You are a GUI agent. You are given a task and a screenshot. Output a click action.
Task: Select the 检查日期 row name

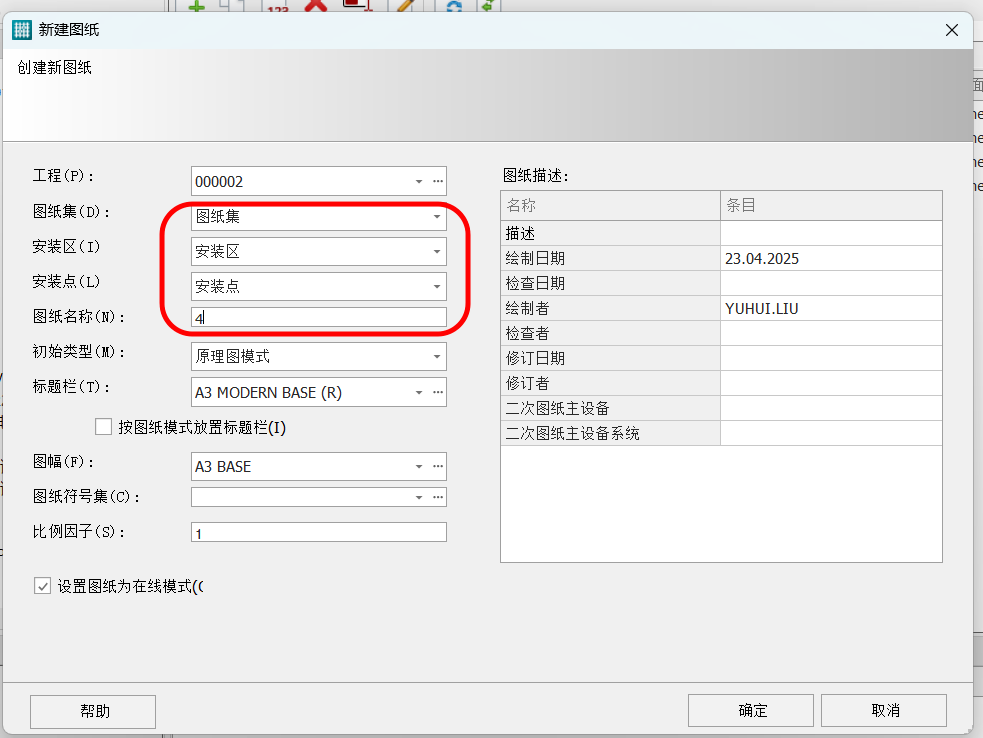(x=611, y=283)
